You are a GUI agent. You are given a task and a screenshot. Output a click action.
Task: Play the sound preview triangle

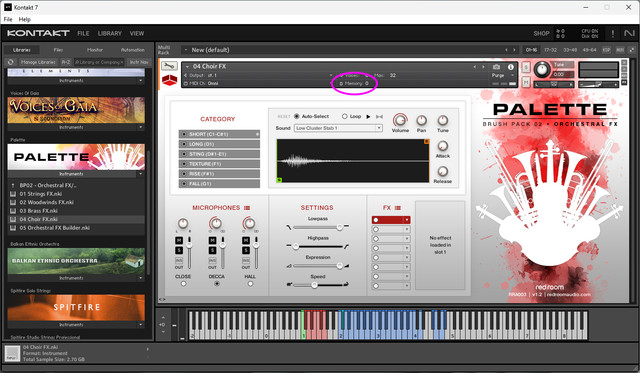368,117
